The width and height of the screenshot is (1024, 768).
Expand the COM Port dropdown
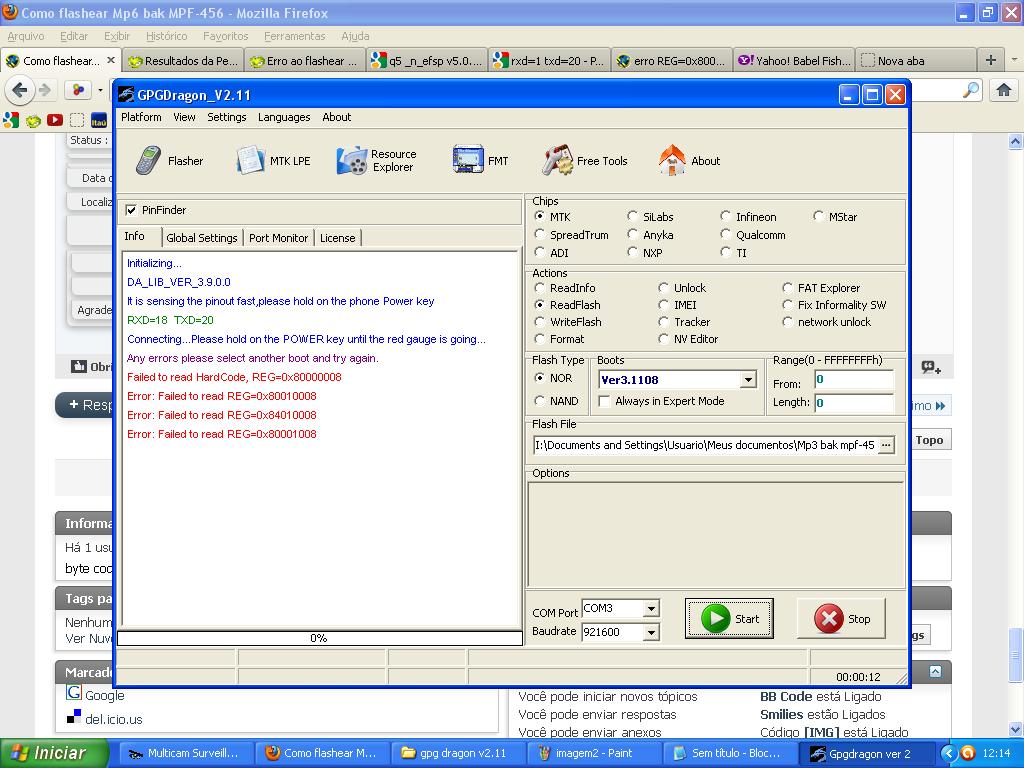[651, 609]
